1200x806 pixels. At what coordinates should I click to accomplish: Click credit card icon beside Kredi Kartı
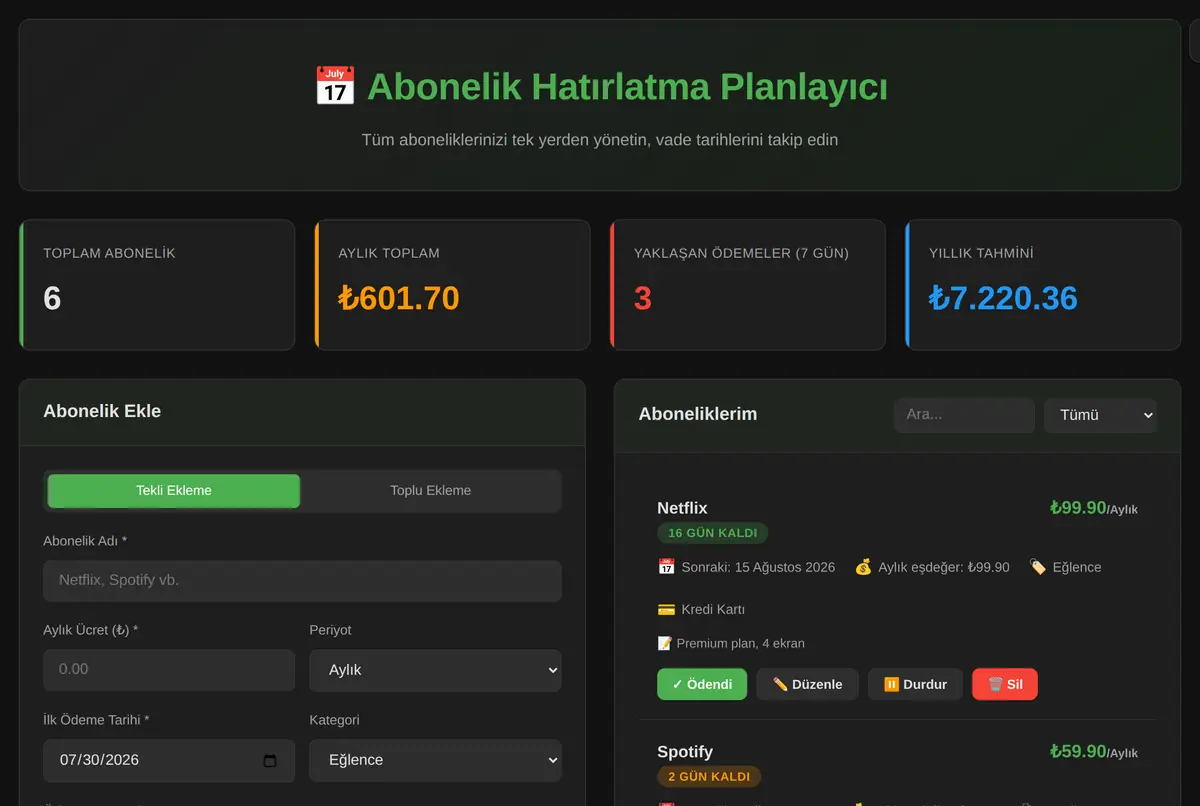pos(666,609)
